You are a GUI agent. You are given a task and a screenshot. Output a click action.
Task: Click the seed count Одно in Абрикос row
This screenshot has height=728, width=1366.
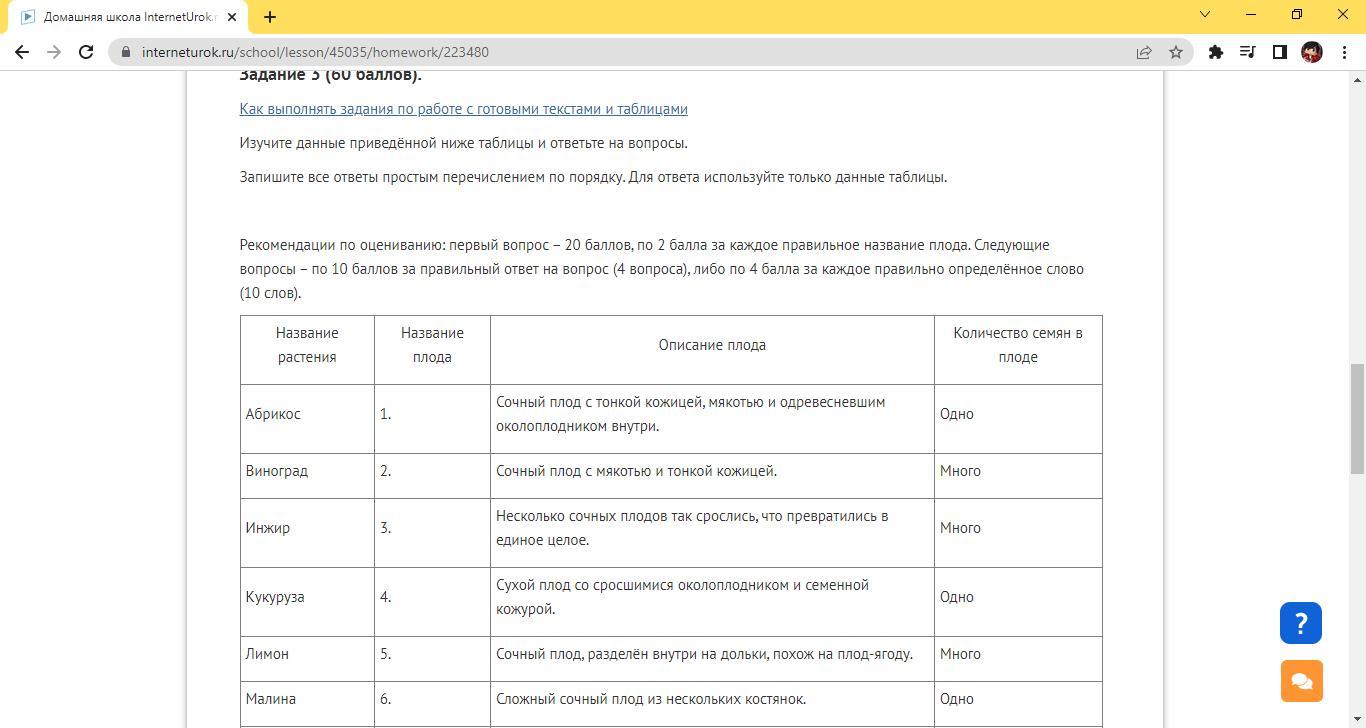[x=957, y=414]
